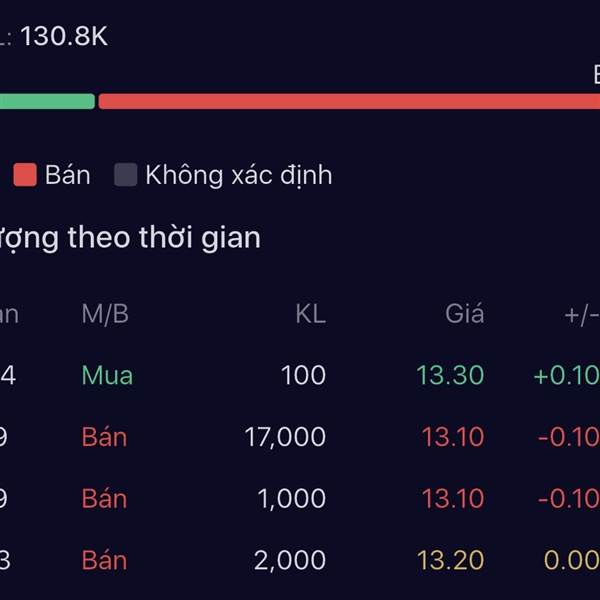Click the 13.20 price value
Viewport: 600px width, 600px height.
coord(450,561)
